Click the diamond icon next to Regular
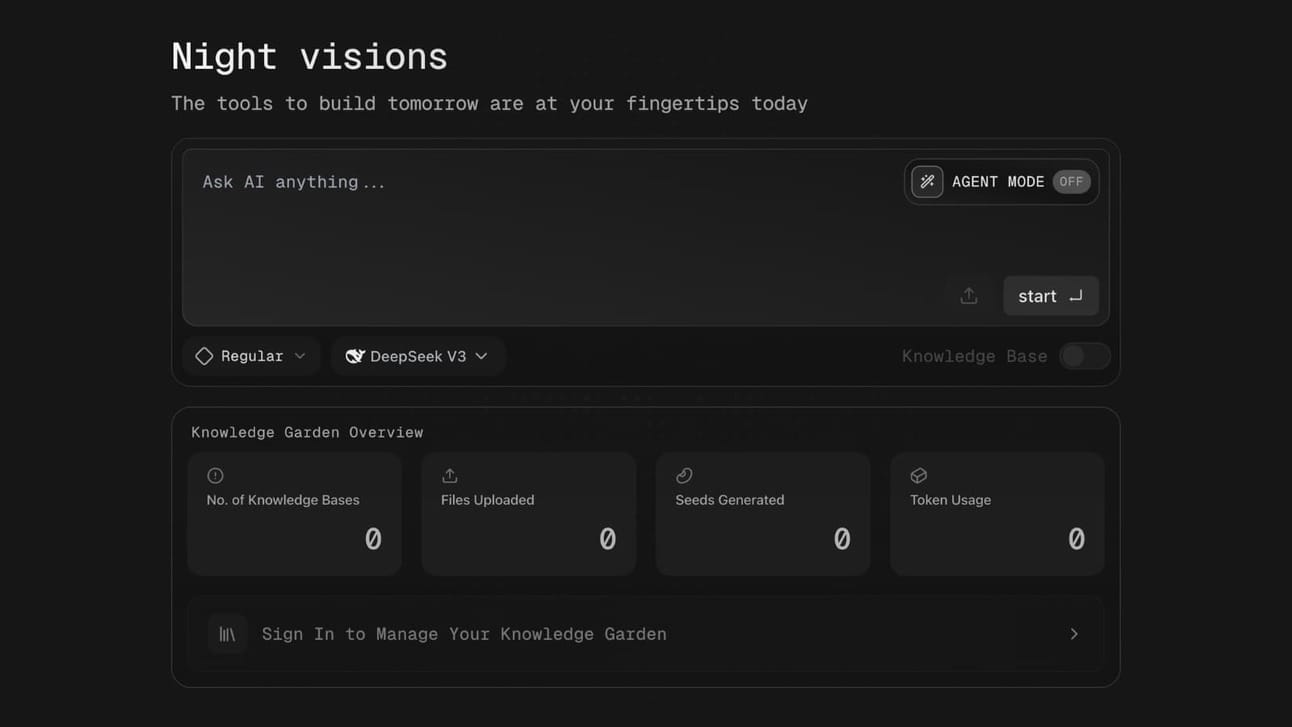 point(204,356)
